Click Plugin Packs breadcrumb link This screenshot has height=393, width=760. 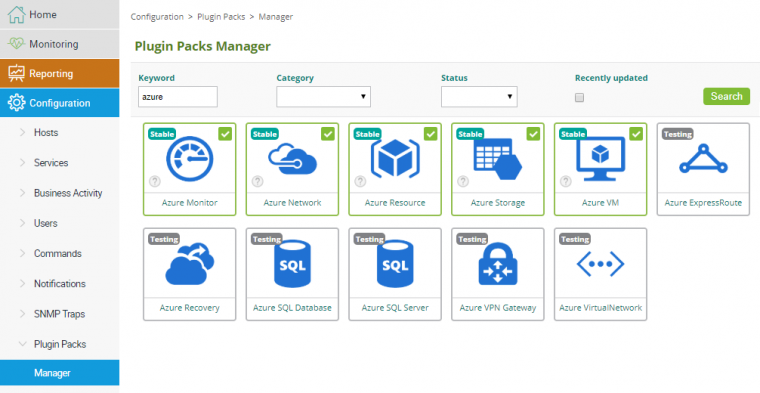pyautogui.click(x=221, y=16)
